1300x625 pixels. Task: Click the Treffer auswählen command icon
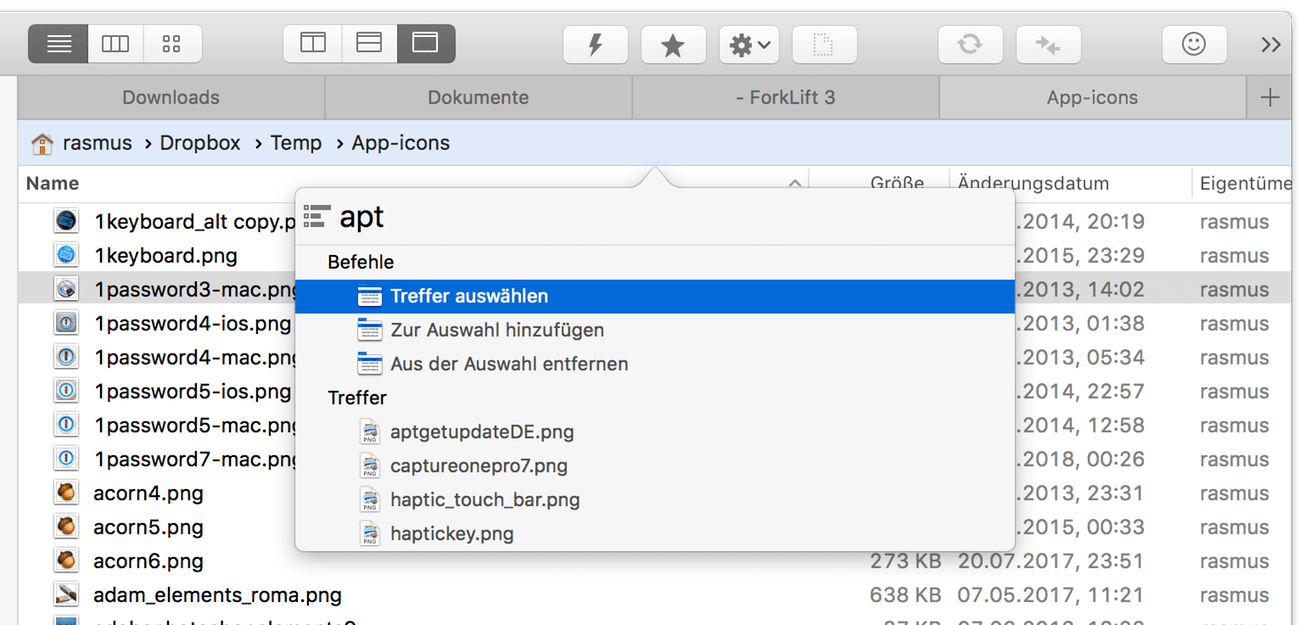(370, 296)
